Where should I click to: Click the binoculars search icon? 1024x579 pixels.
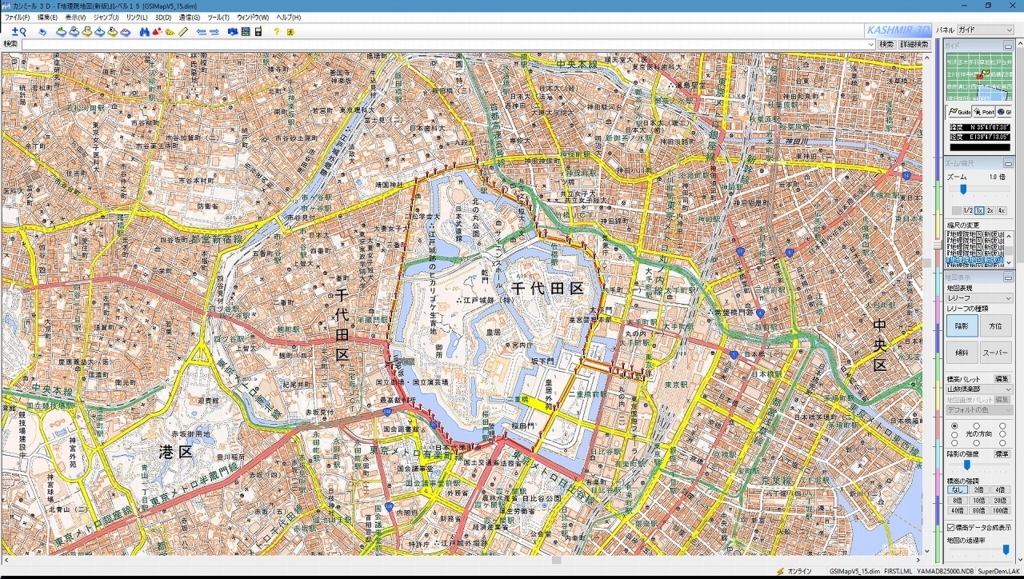click(144, 31)
